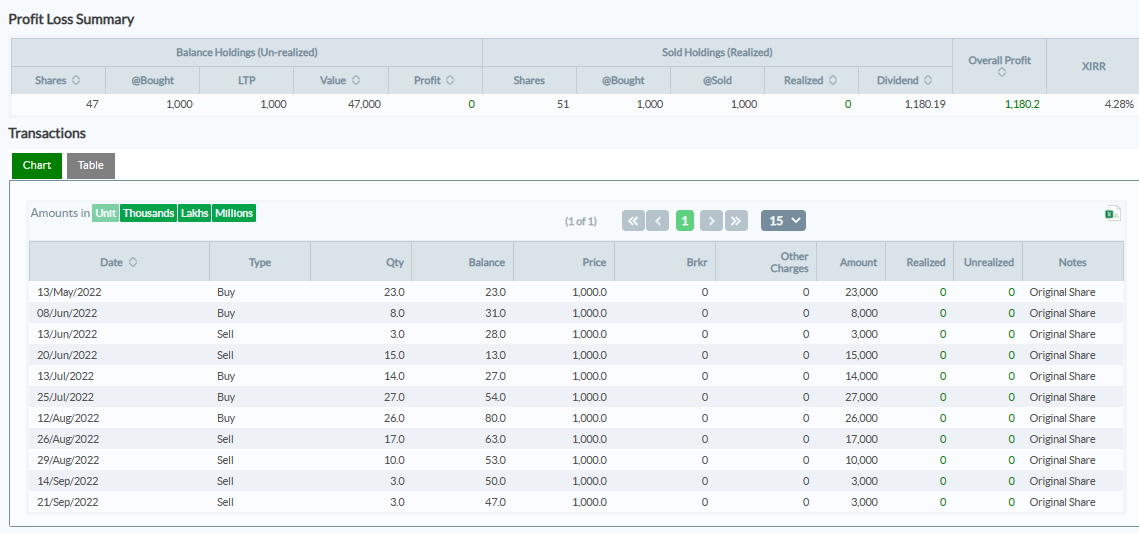
Task: Sort by Overall Profit column
Action: (x=1001, y=73)
